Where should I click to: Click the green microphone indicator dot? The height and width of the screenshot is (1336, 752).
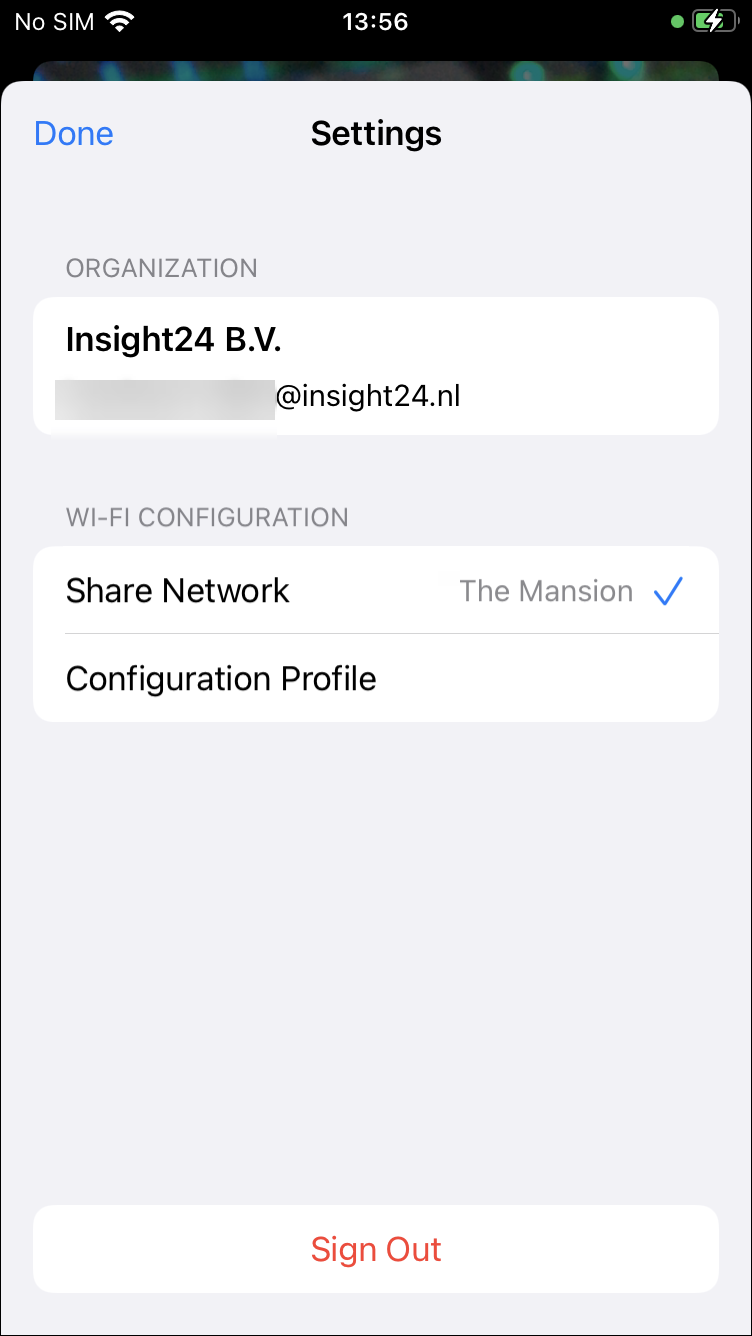coord(677,21)
